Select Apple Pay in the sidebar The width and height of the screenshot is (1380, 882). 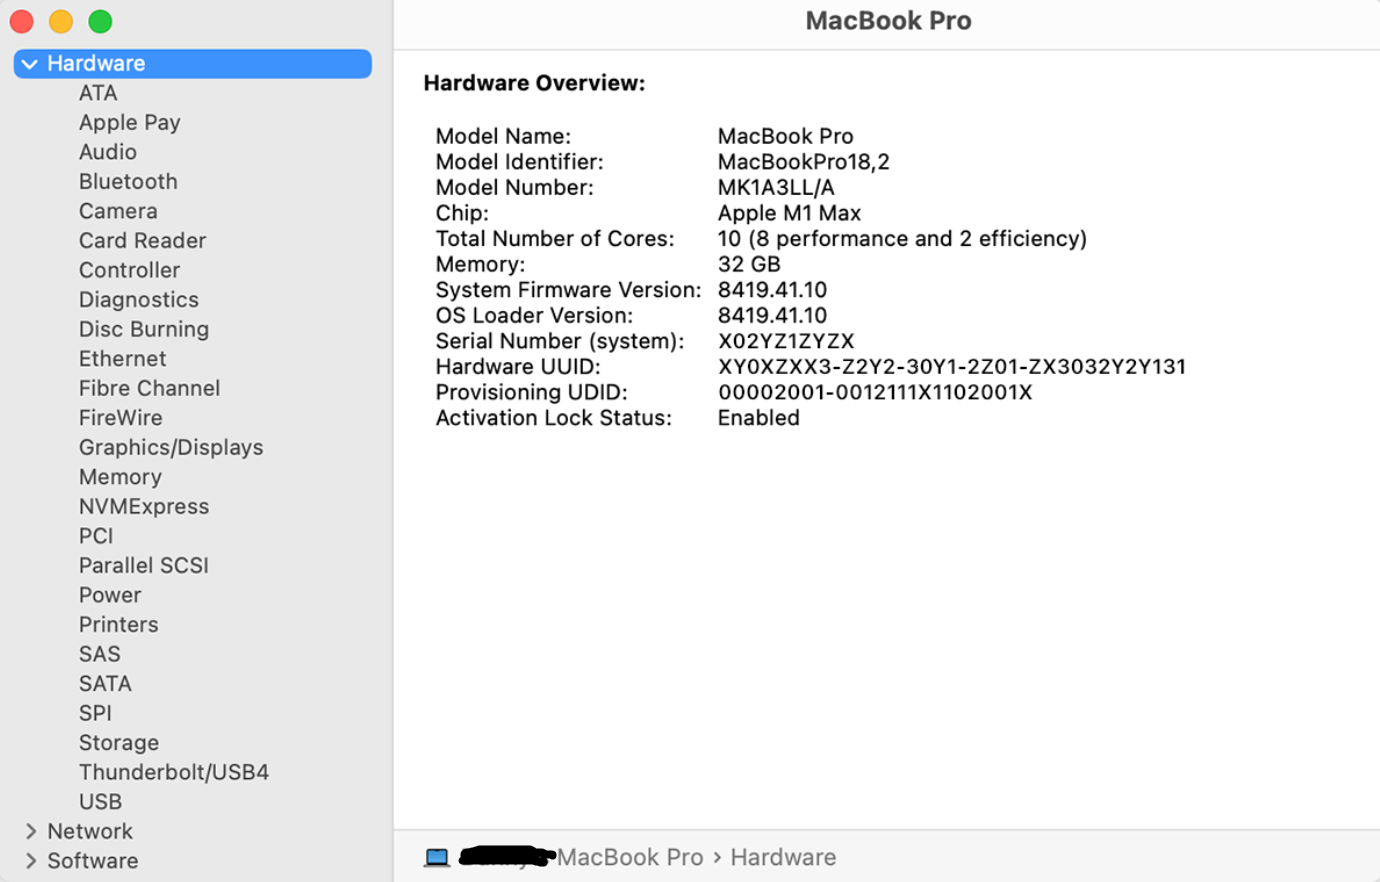coord(130,123)
